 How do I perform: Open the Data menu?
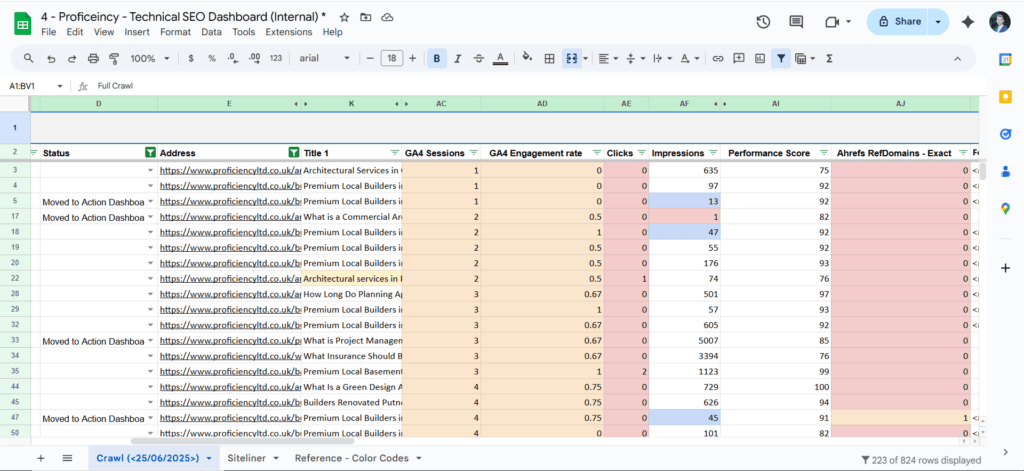211,32
